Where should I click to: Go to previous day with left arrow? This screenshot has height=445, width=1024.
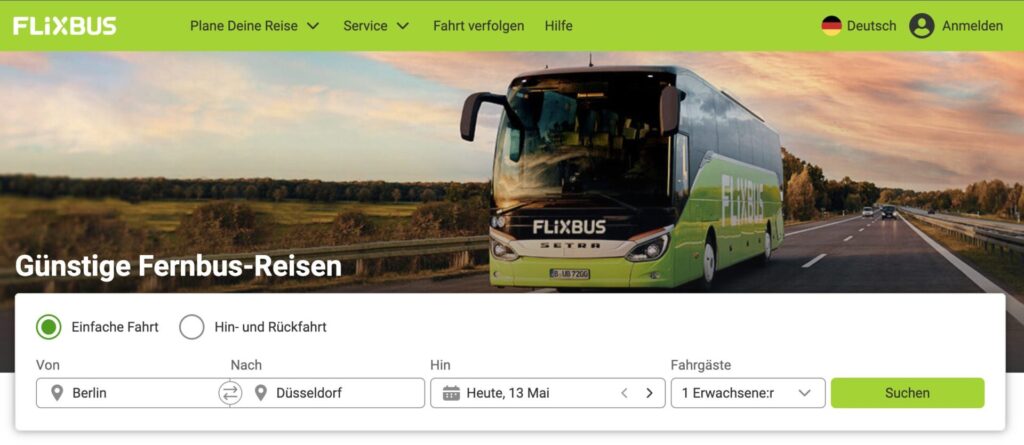(624, 393)
